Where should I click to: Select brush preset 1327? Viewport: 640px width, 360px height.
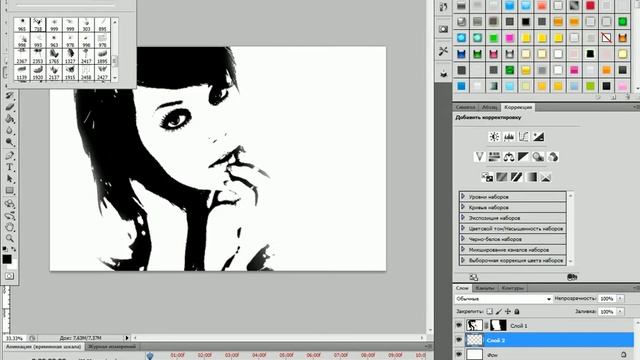70,56
